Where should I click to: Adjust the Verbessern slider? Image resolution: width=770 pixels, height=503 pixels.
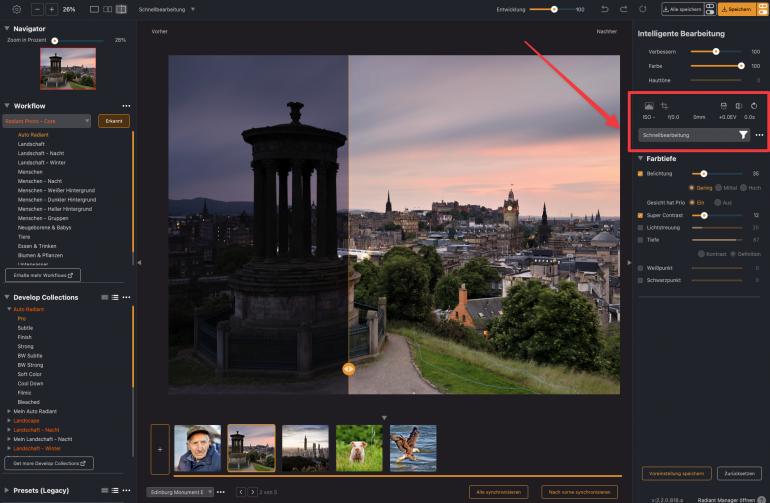tap(716, 51)
